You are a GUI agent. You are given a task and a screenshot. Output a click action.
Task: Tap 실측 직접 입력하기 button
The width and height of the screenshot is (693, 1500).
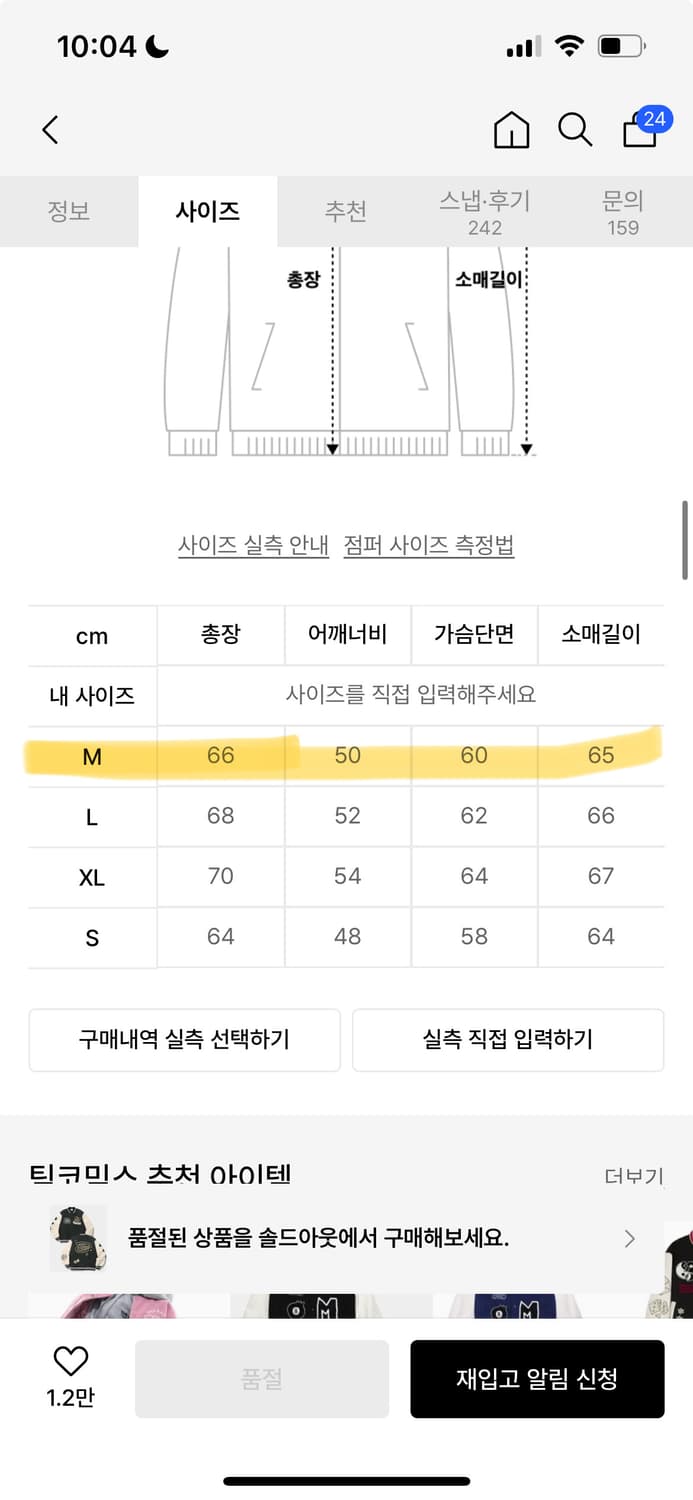pos(508,1040)
